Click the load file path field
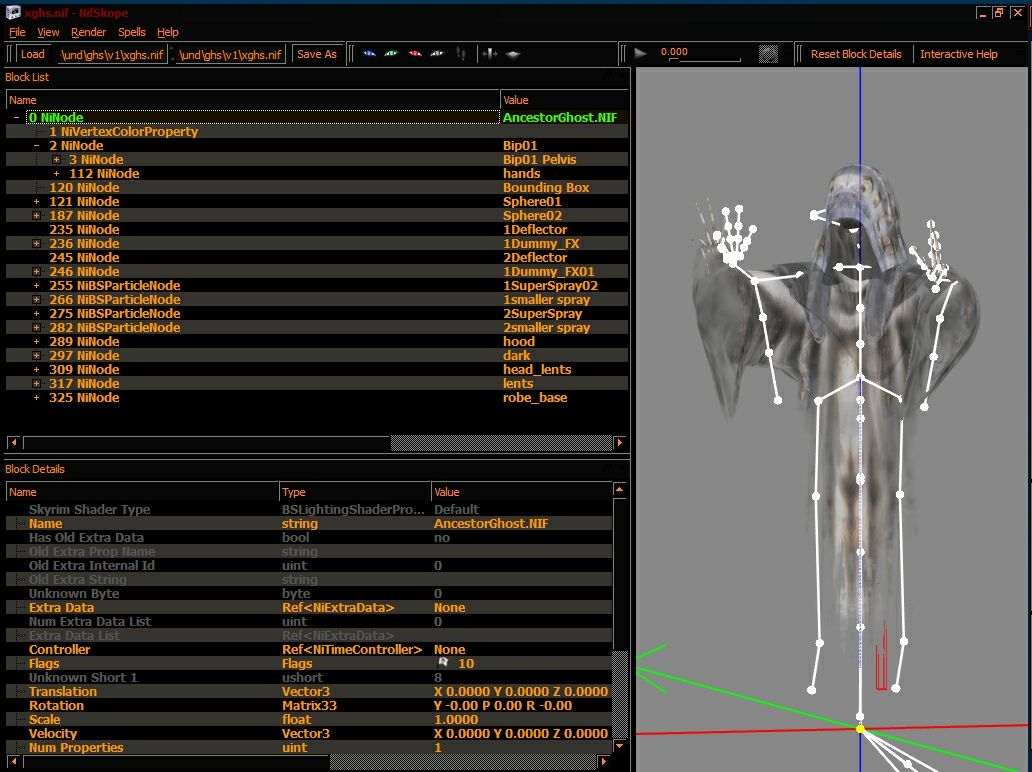1032x772 pixels. pos(111,54)
